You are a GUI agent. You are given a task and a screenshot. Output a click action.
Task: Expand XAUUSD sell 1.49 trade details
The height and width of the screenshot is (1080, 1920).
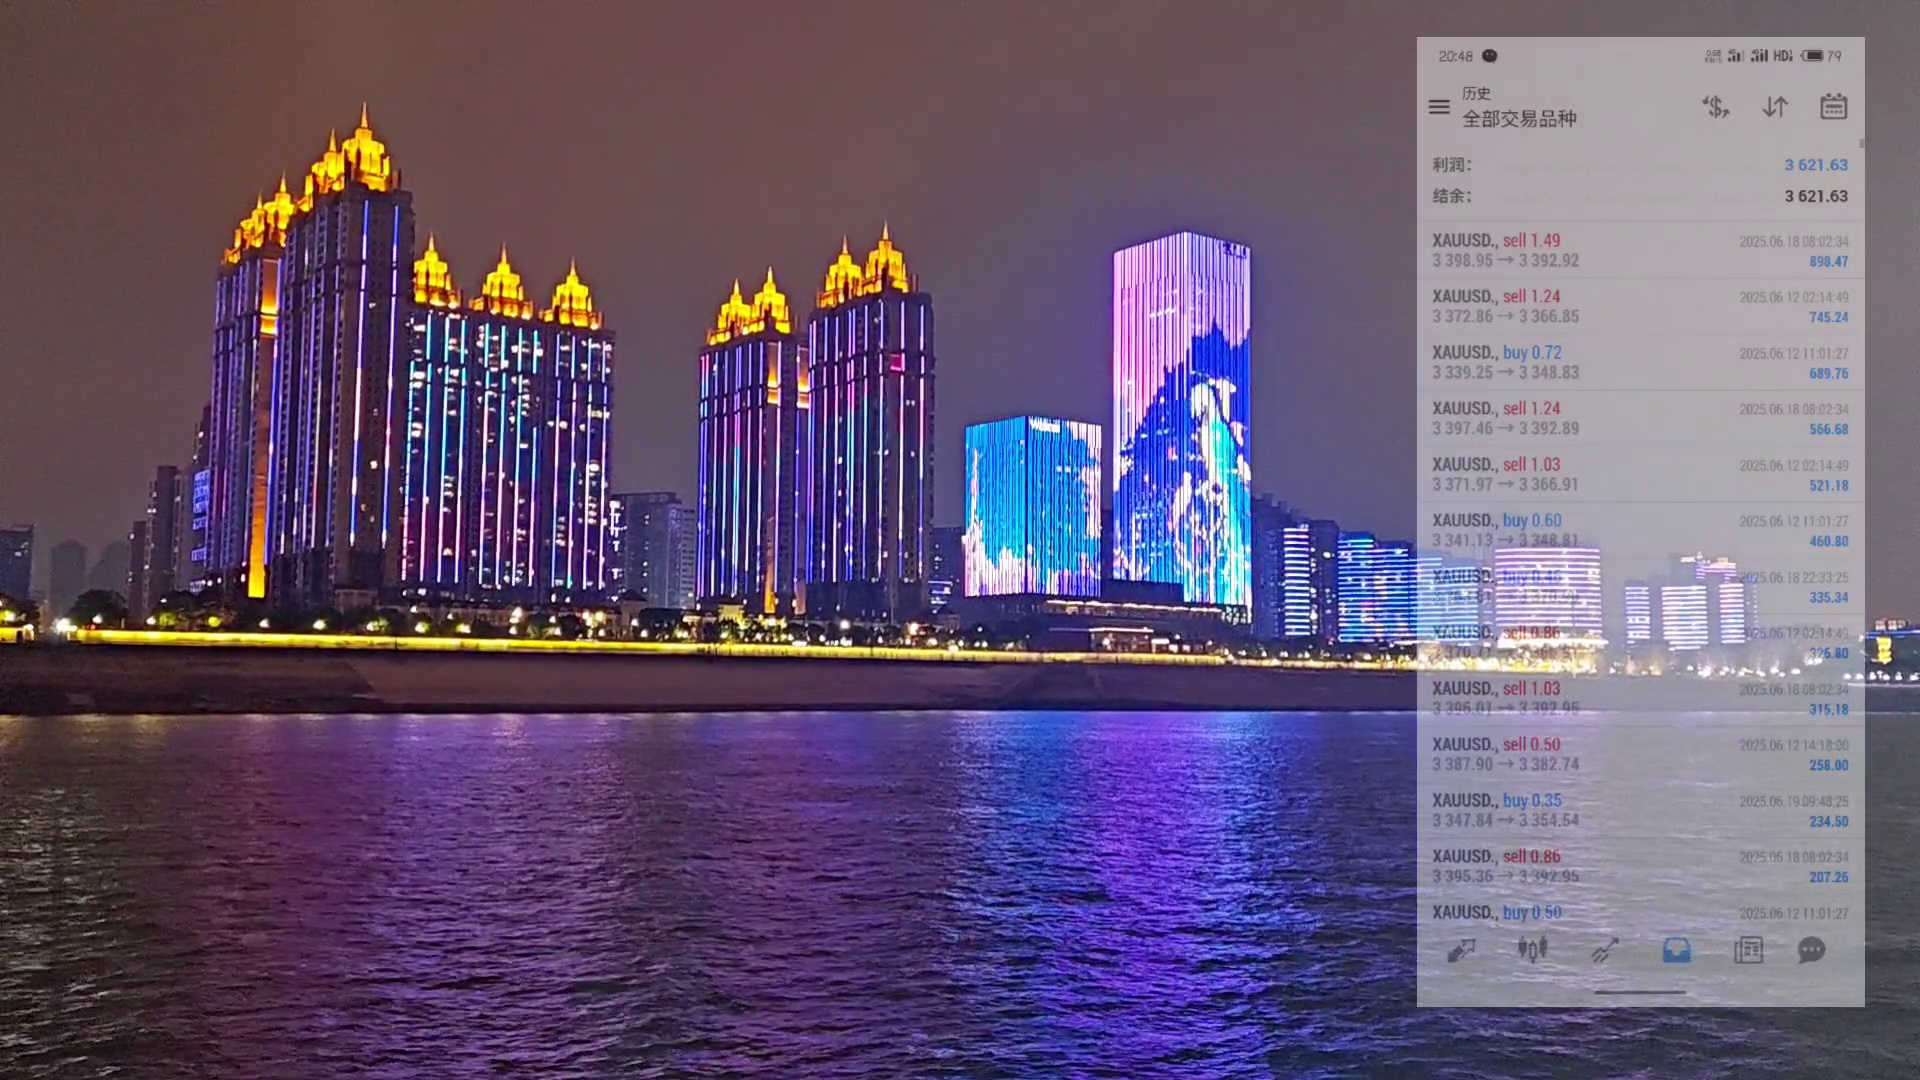(1640, 250)
